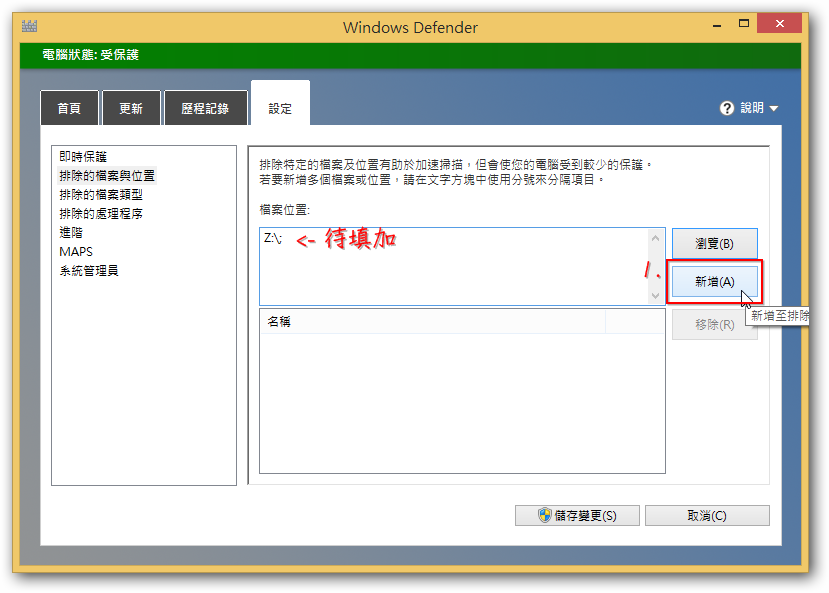Switch to the 首頁 tab

tap(69, 109)
